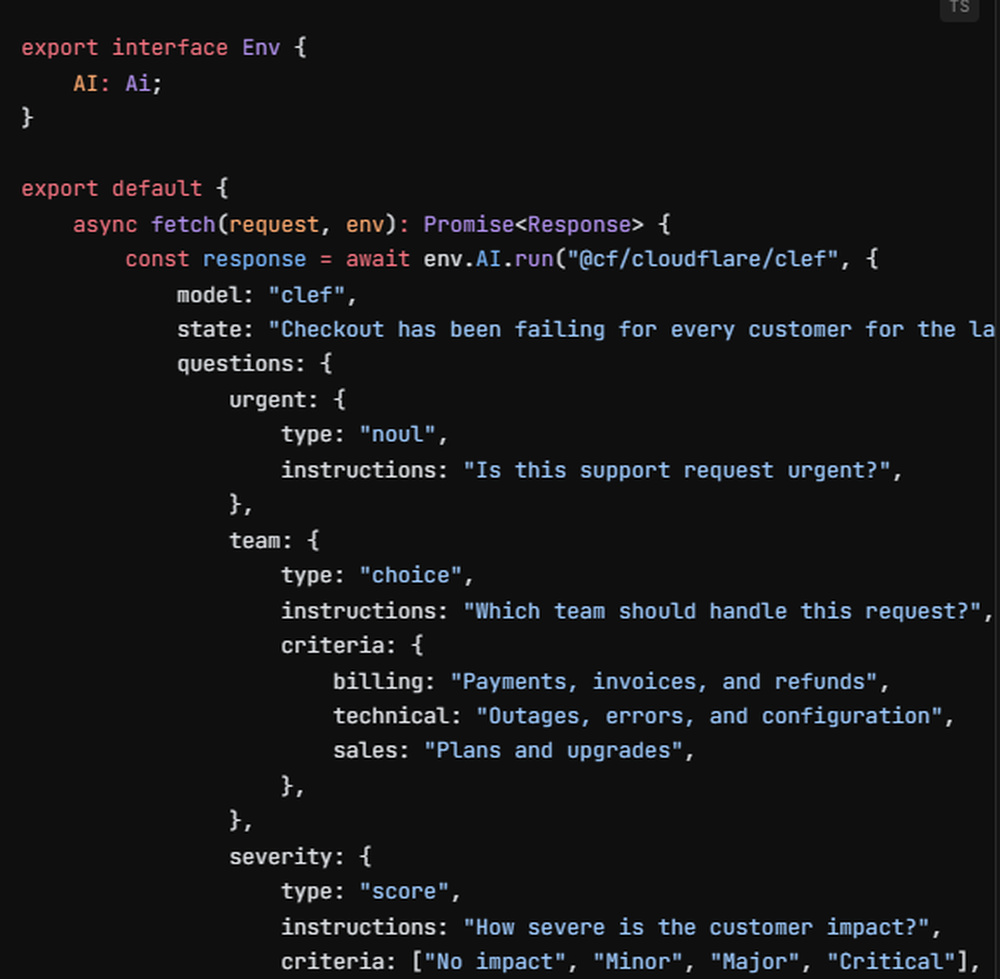Click the "Is this support request urgent?" string
The width and height of the screenshot is (1000, 979).
pos(677,471)
